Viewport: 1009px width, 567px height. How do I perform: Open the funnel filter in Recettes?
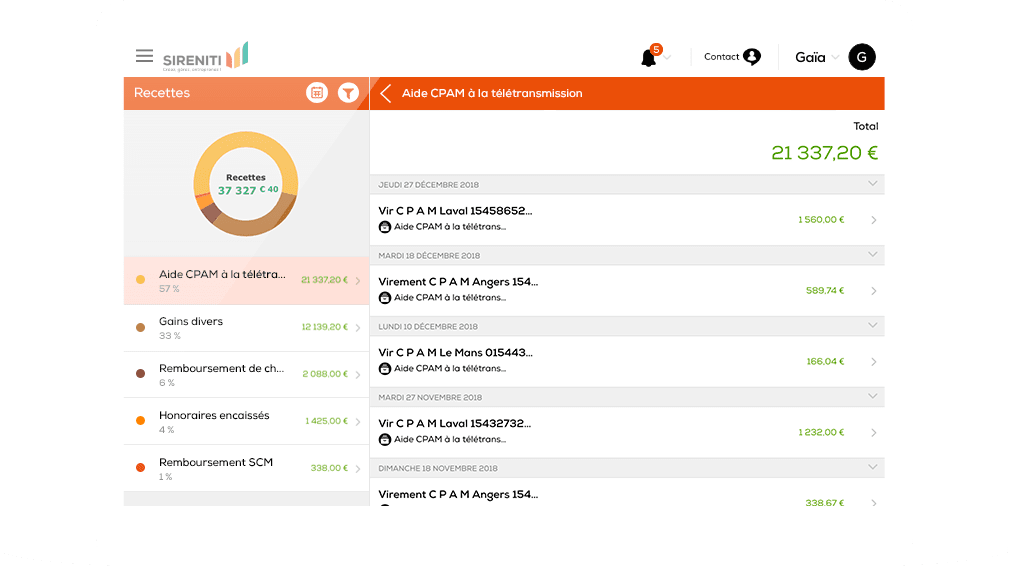348,93
